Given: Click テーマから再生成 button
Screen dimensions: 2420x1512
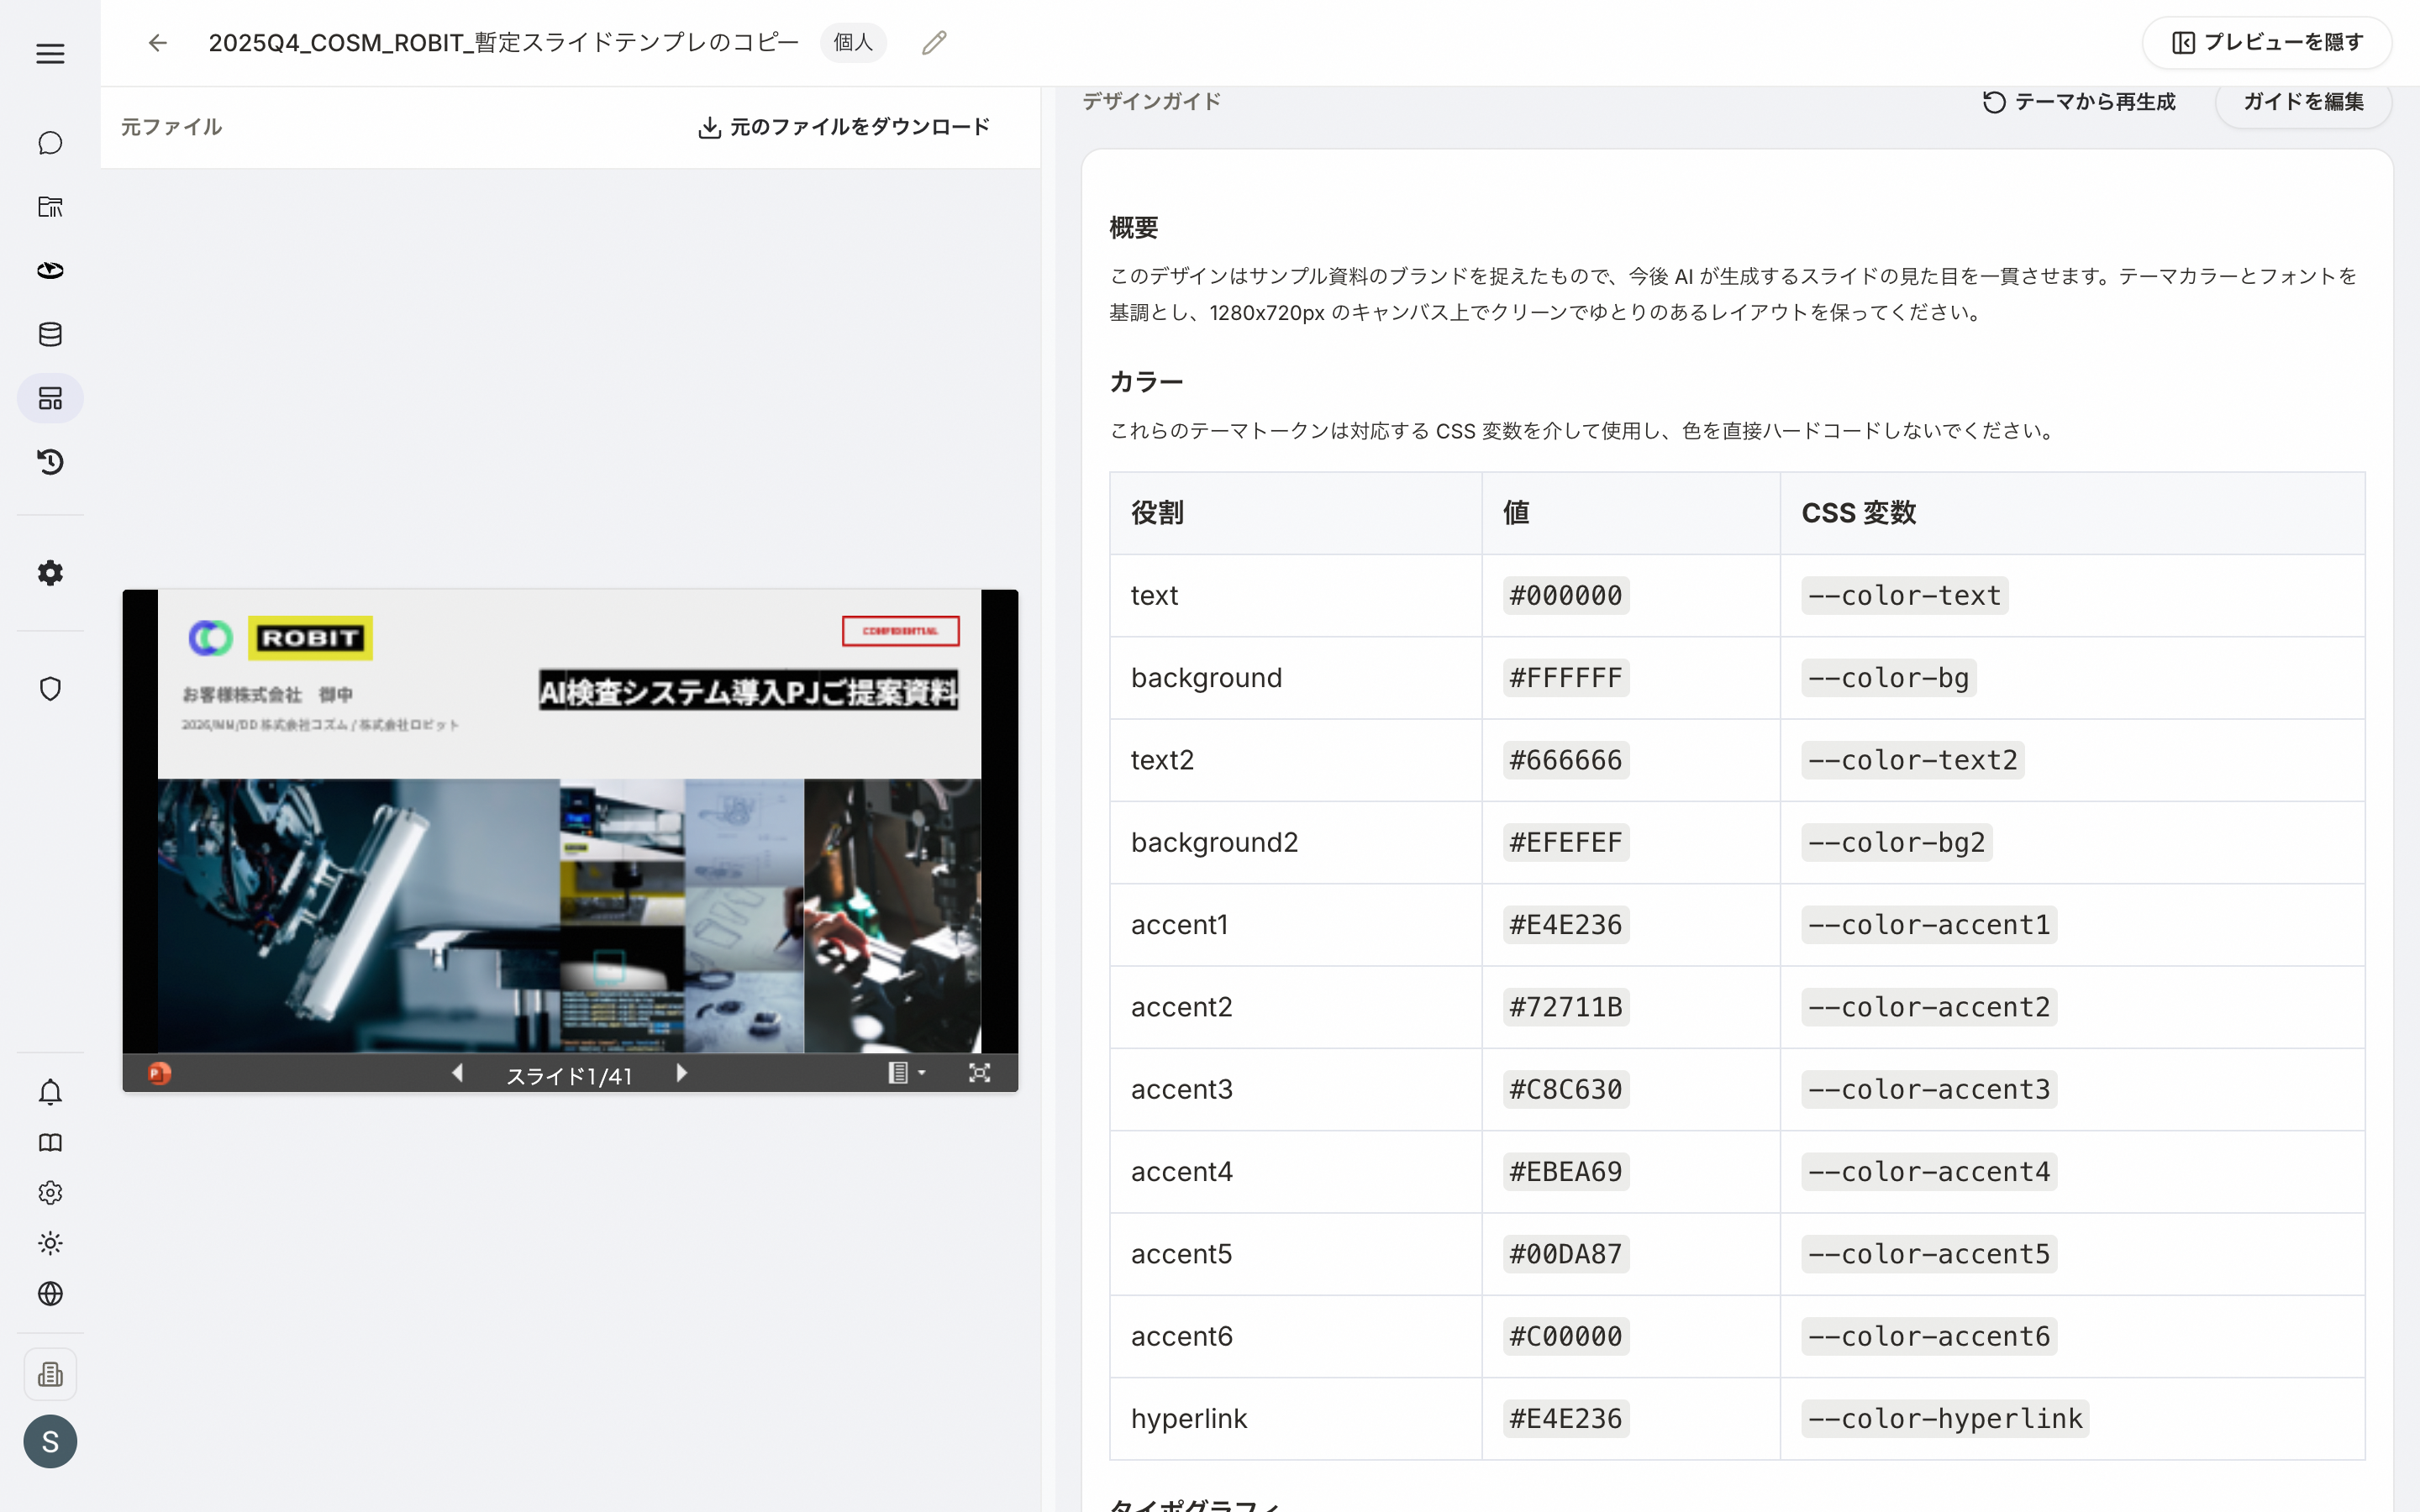Looking at the screenshot, I should point(2078,102).
